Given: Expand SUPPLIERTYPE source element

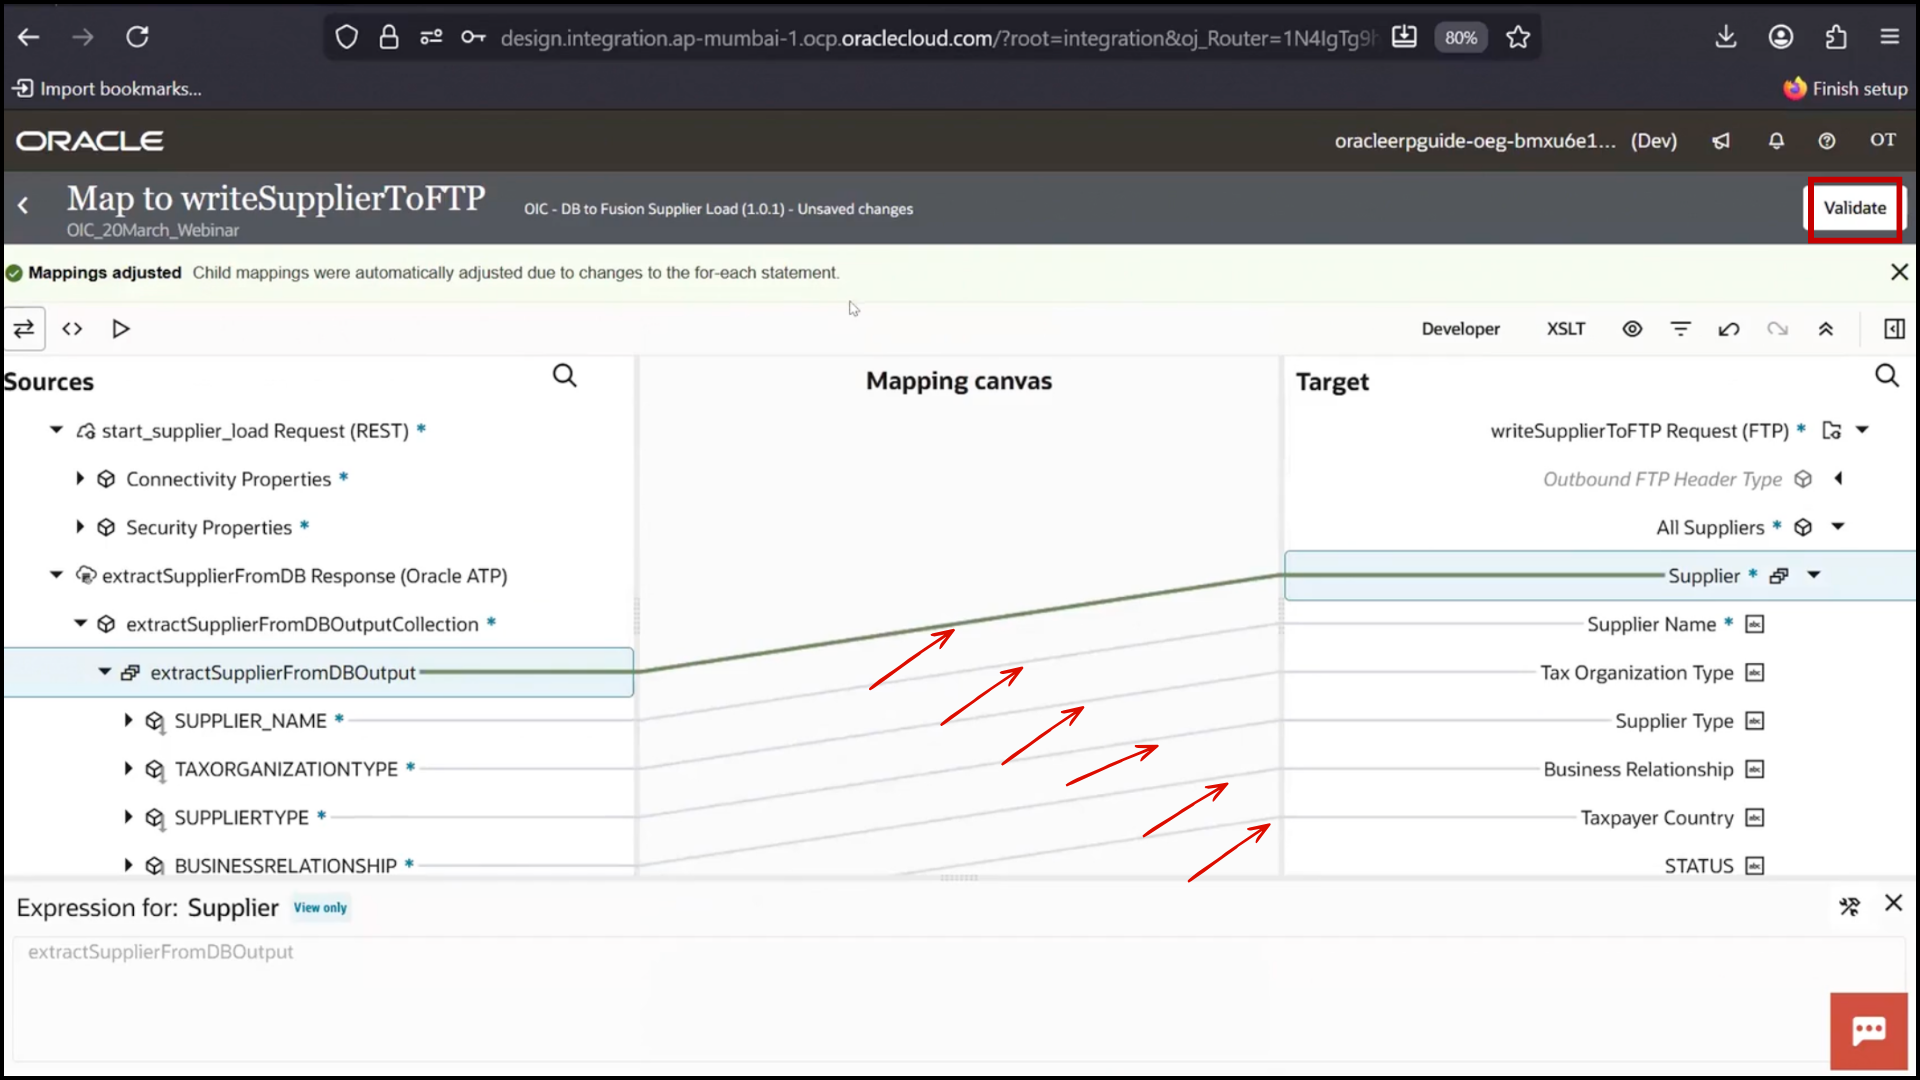Looking at the screenshot, I should (x=128, y=817).
